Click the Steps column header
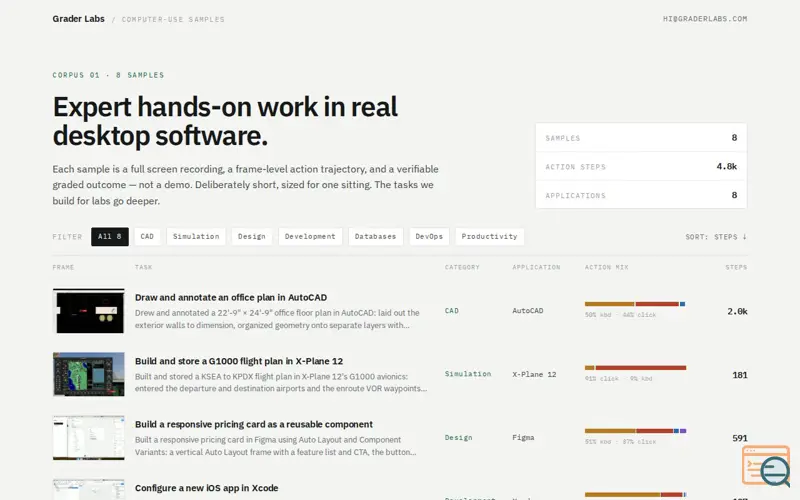Viewport: 800px width, 500px height. pos(736,267)
